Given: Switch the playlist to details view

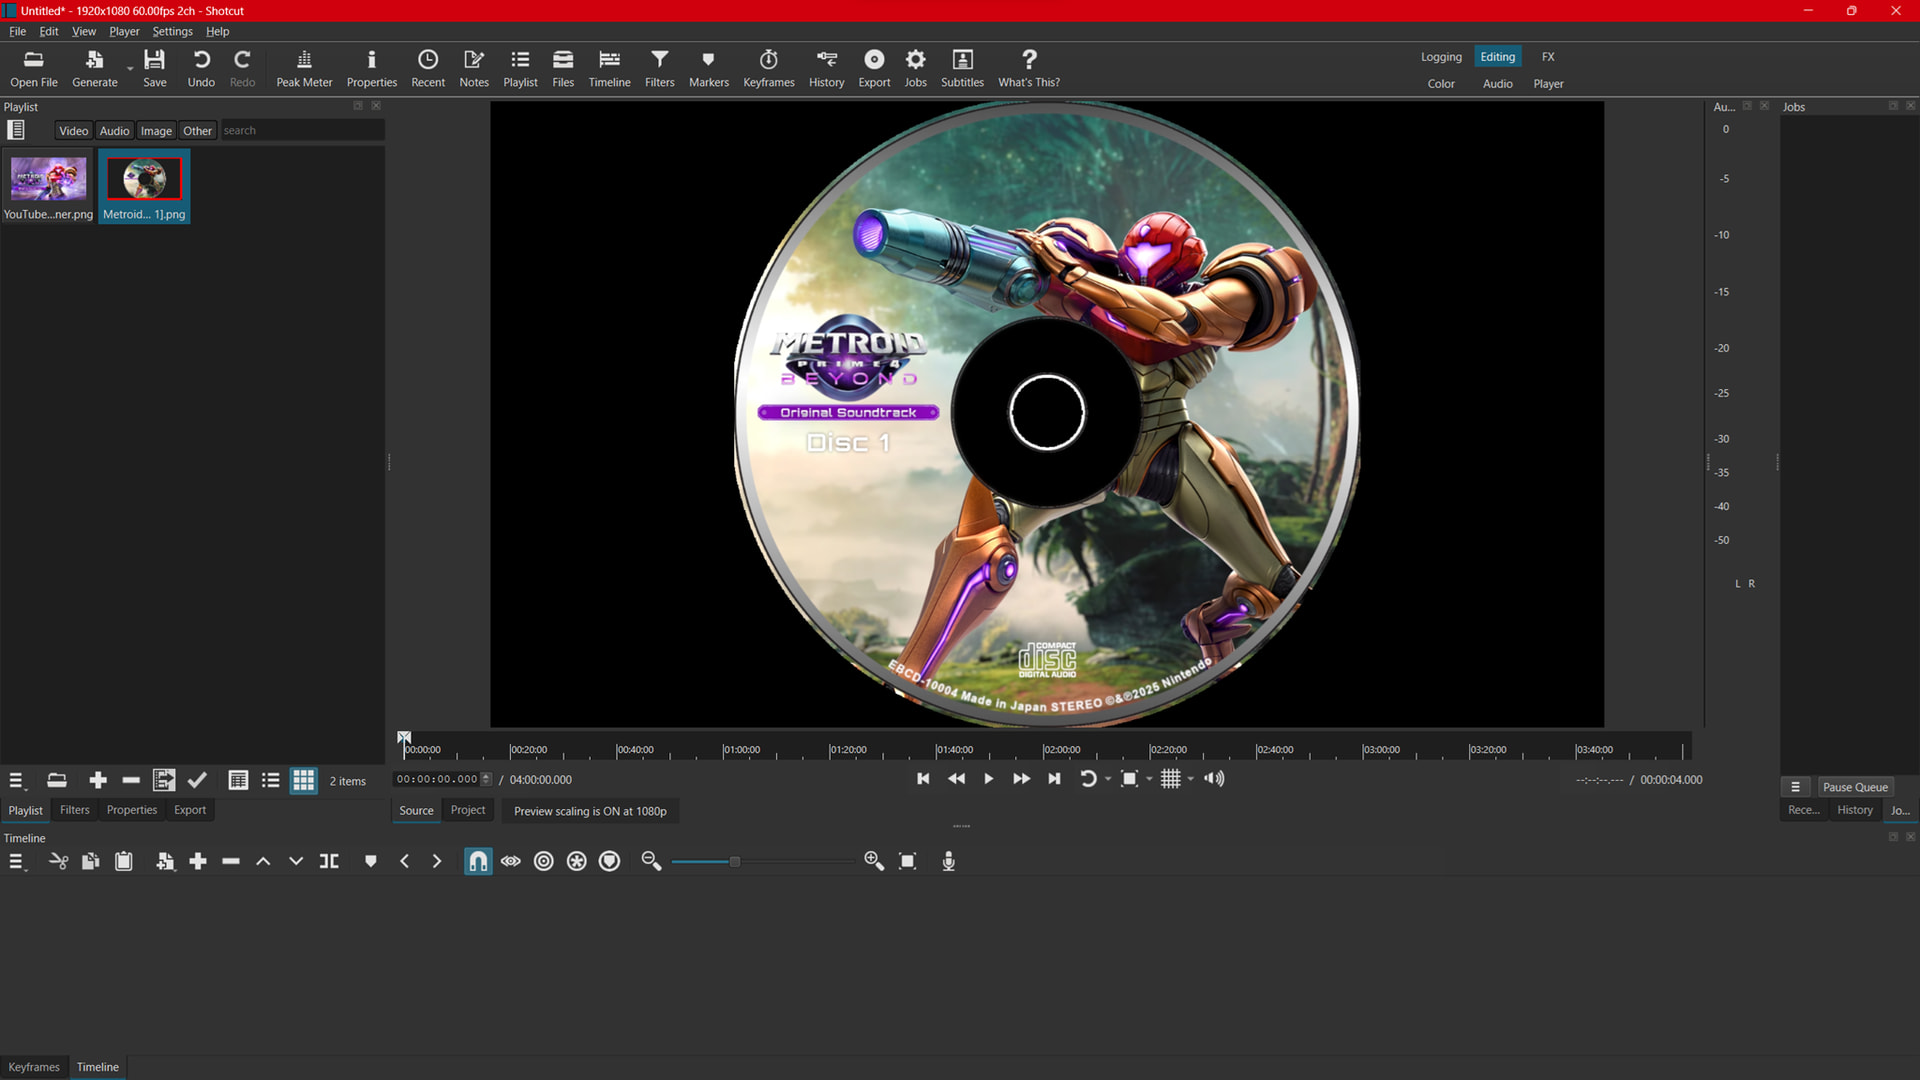Looking at the screenshot, I should 238,781.
